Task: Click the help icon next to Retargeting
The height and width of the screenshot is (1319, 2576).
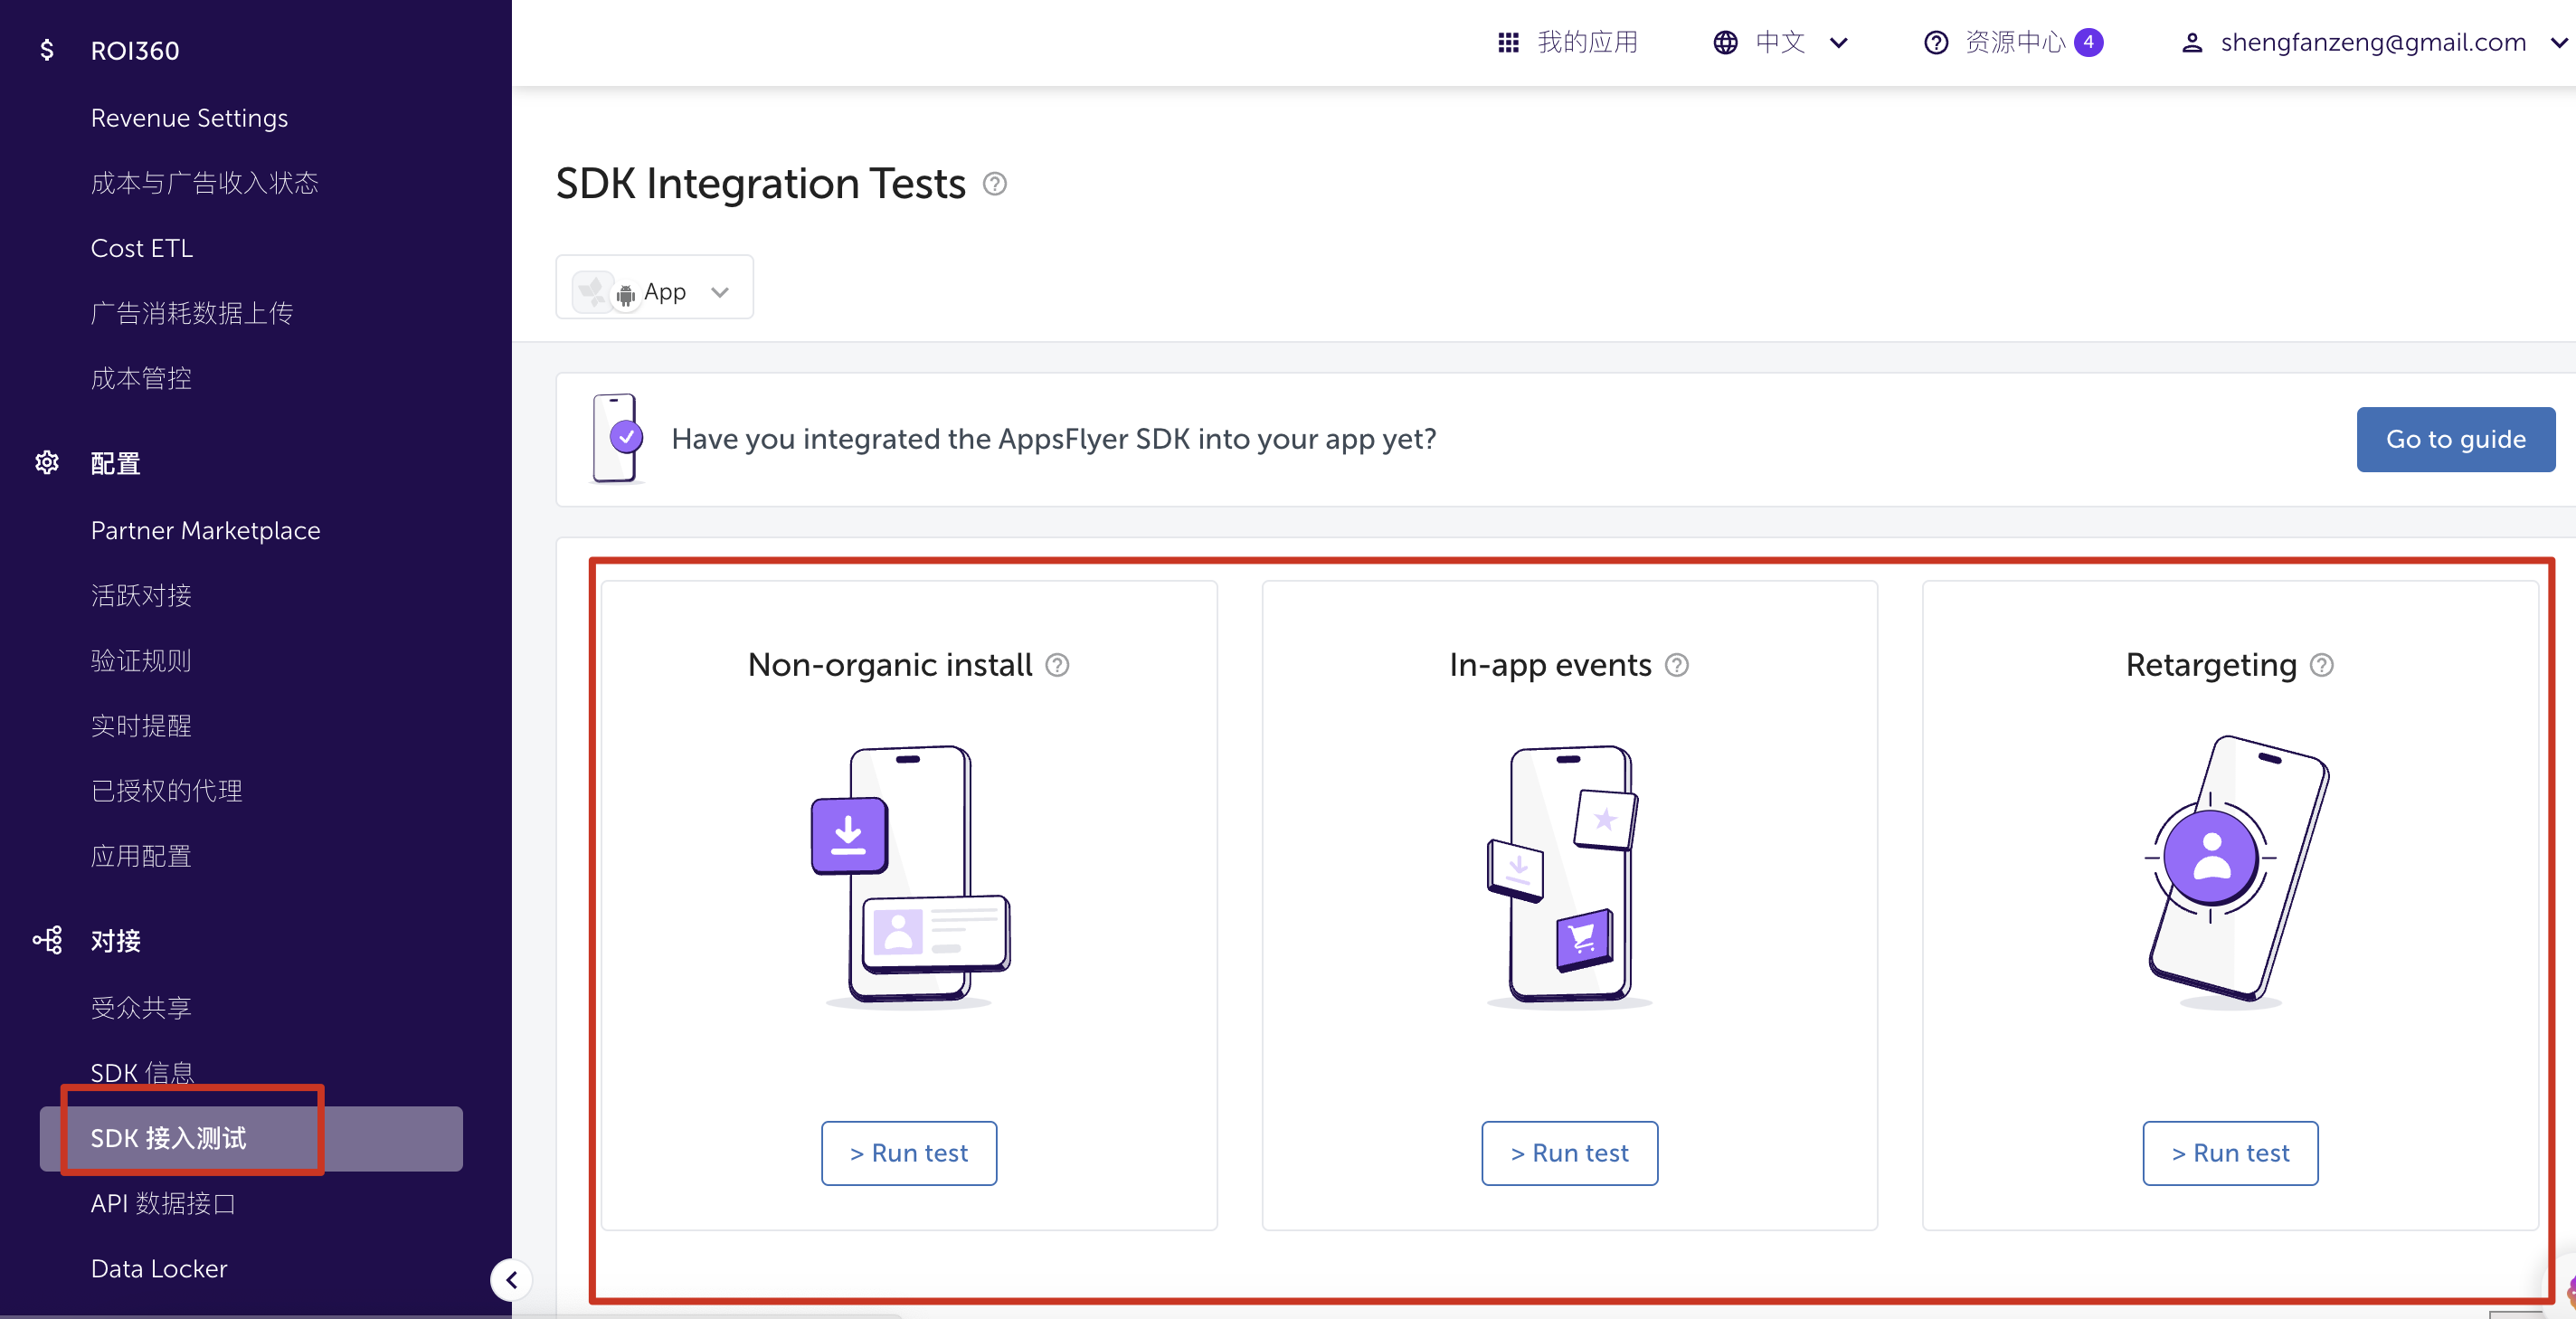Action: (2321, 665)
